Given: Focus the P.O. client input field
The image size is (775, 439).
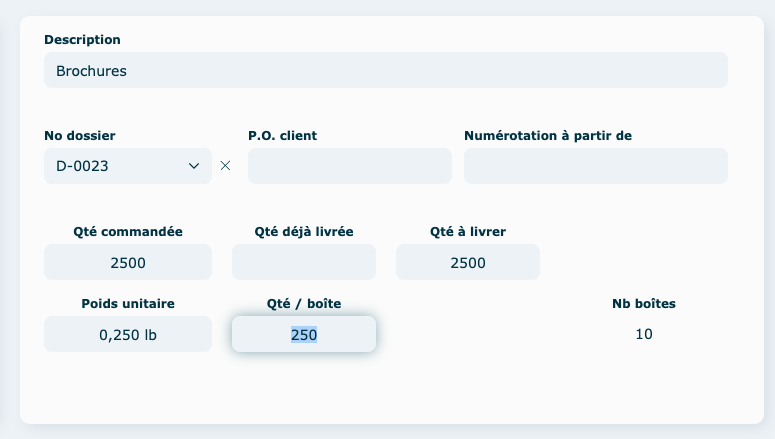Looking at the screenshot, I should click(x=349, y=166).
